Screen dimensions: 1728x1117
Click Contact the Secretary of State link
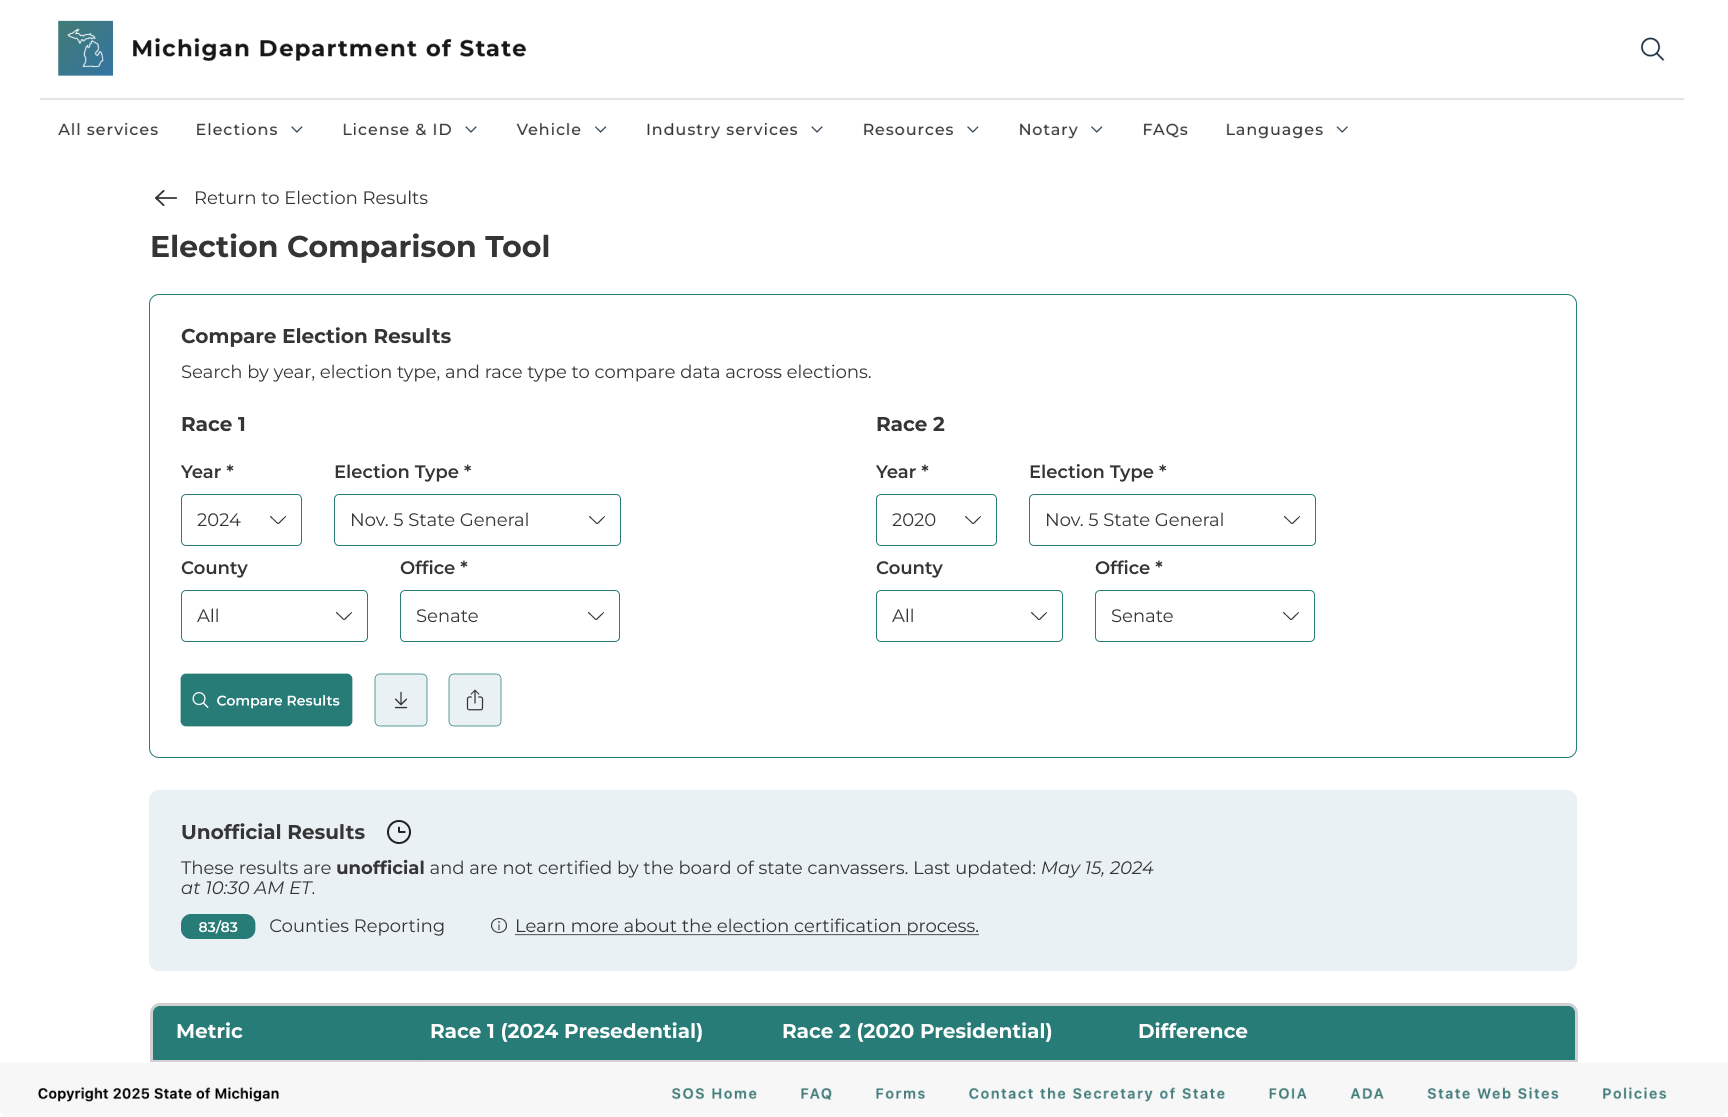(x=1097, y=1094)
